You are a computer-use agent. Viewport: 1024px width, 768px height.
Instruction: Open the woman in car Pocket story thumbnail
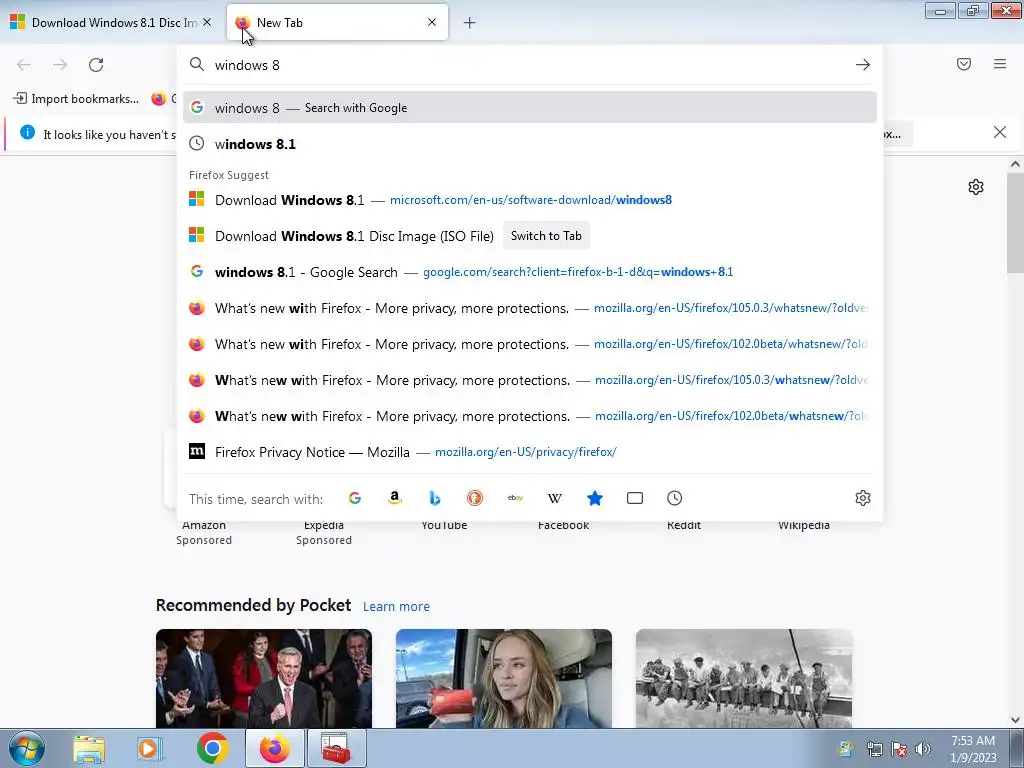504,679
